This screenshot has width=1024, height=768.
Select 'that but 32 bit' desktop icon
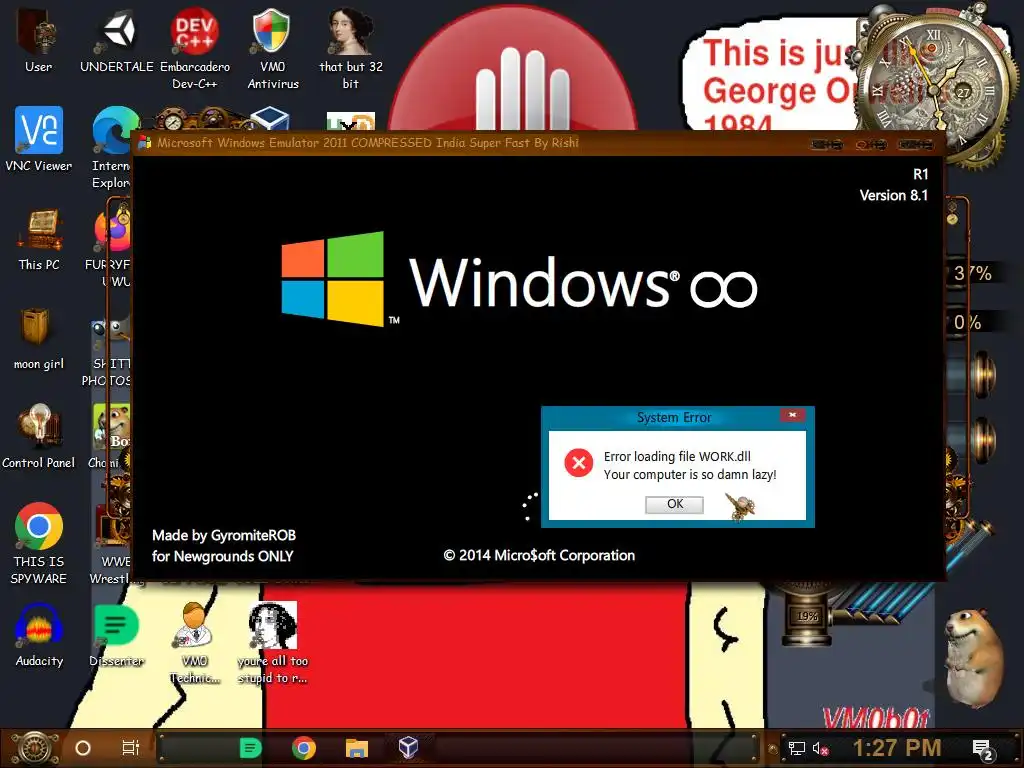click(x=351, y=47)
